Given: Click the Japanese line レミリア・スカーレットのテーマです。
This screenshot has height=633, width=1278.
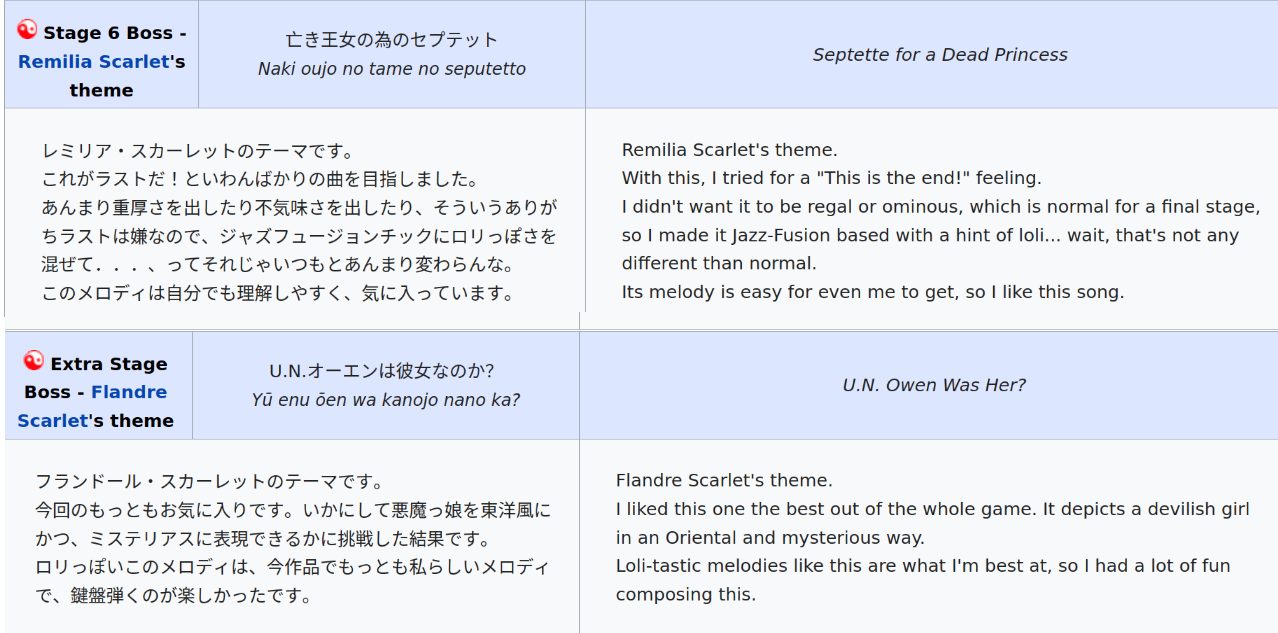Looking at the screenshot, I should click(x=198, y=151).
